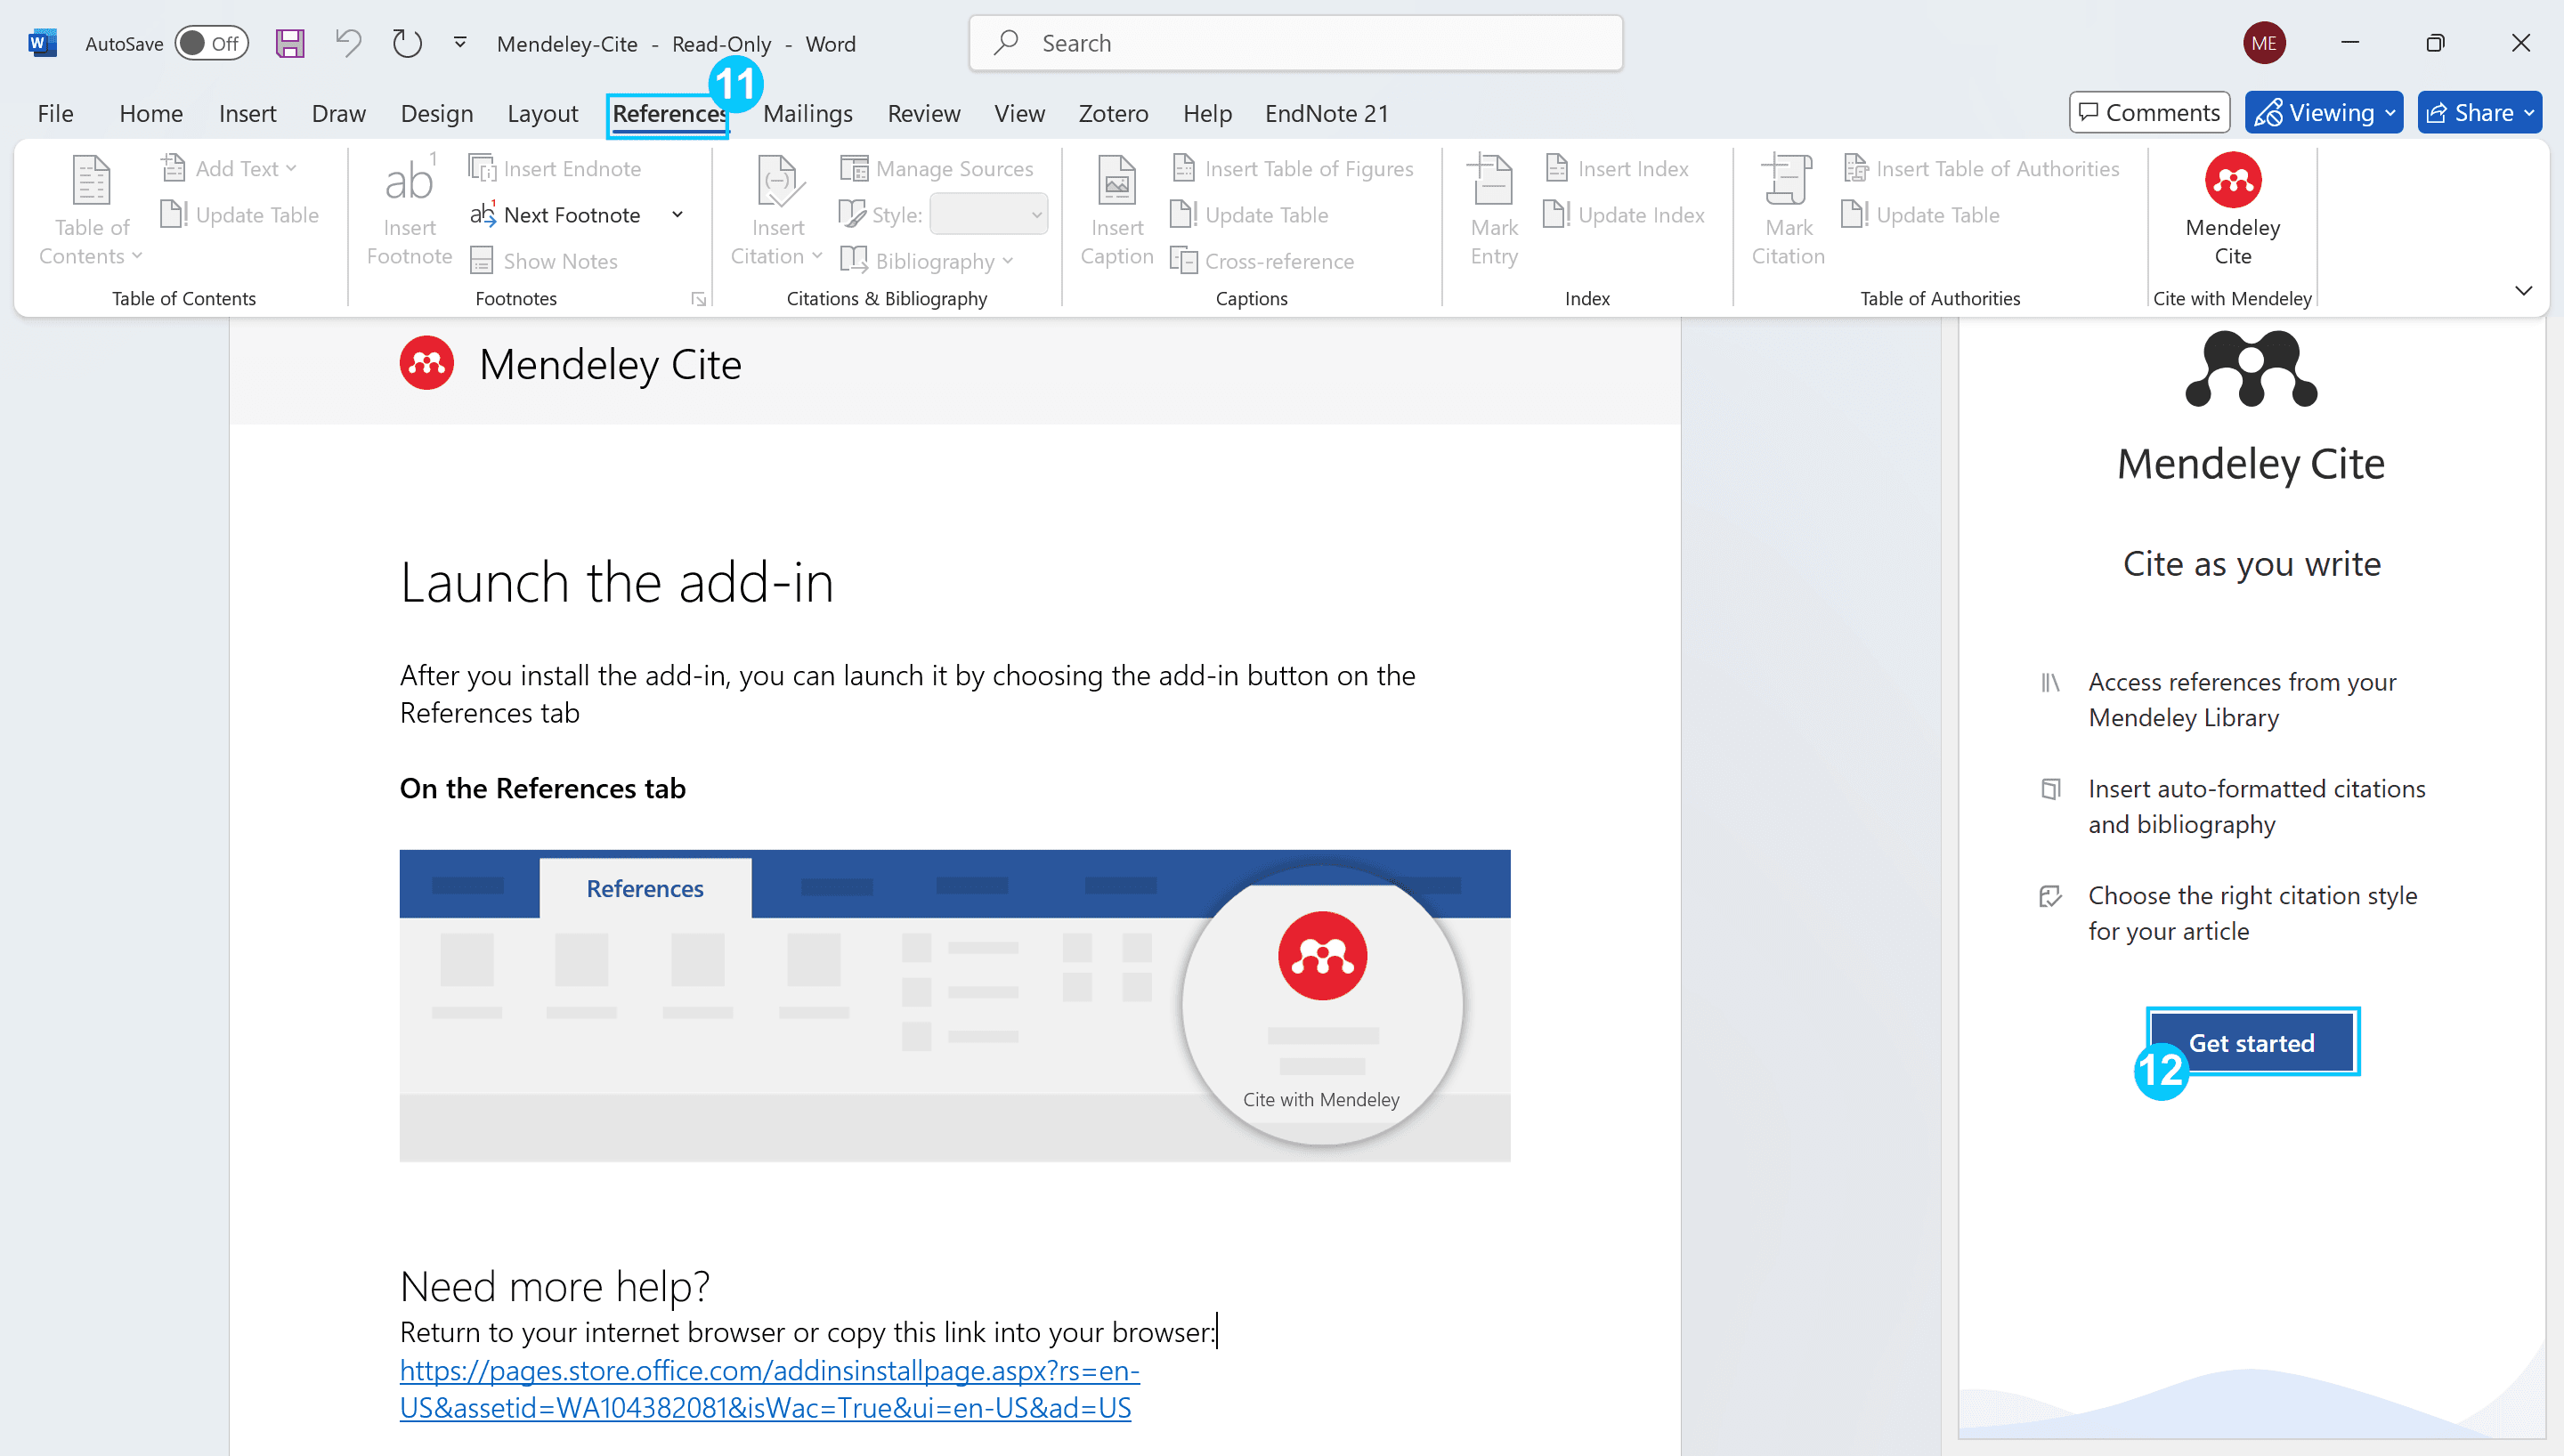This screenshot has height=1456, width=2564.
Task: Switch to the Insert tab
Action: point(247,113)
